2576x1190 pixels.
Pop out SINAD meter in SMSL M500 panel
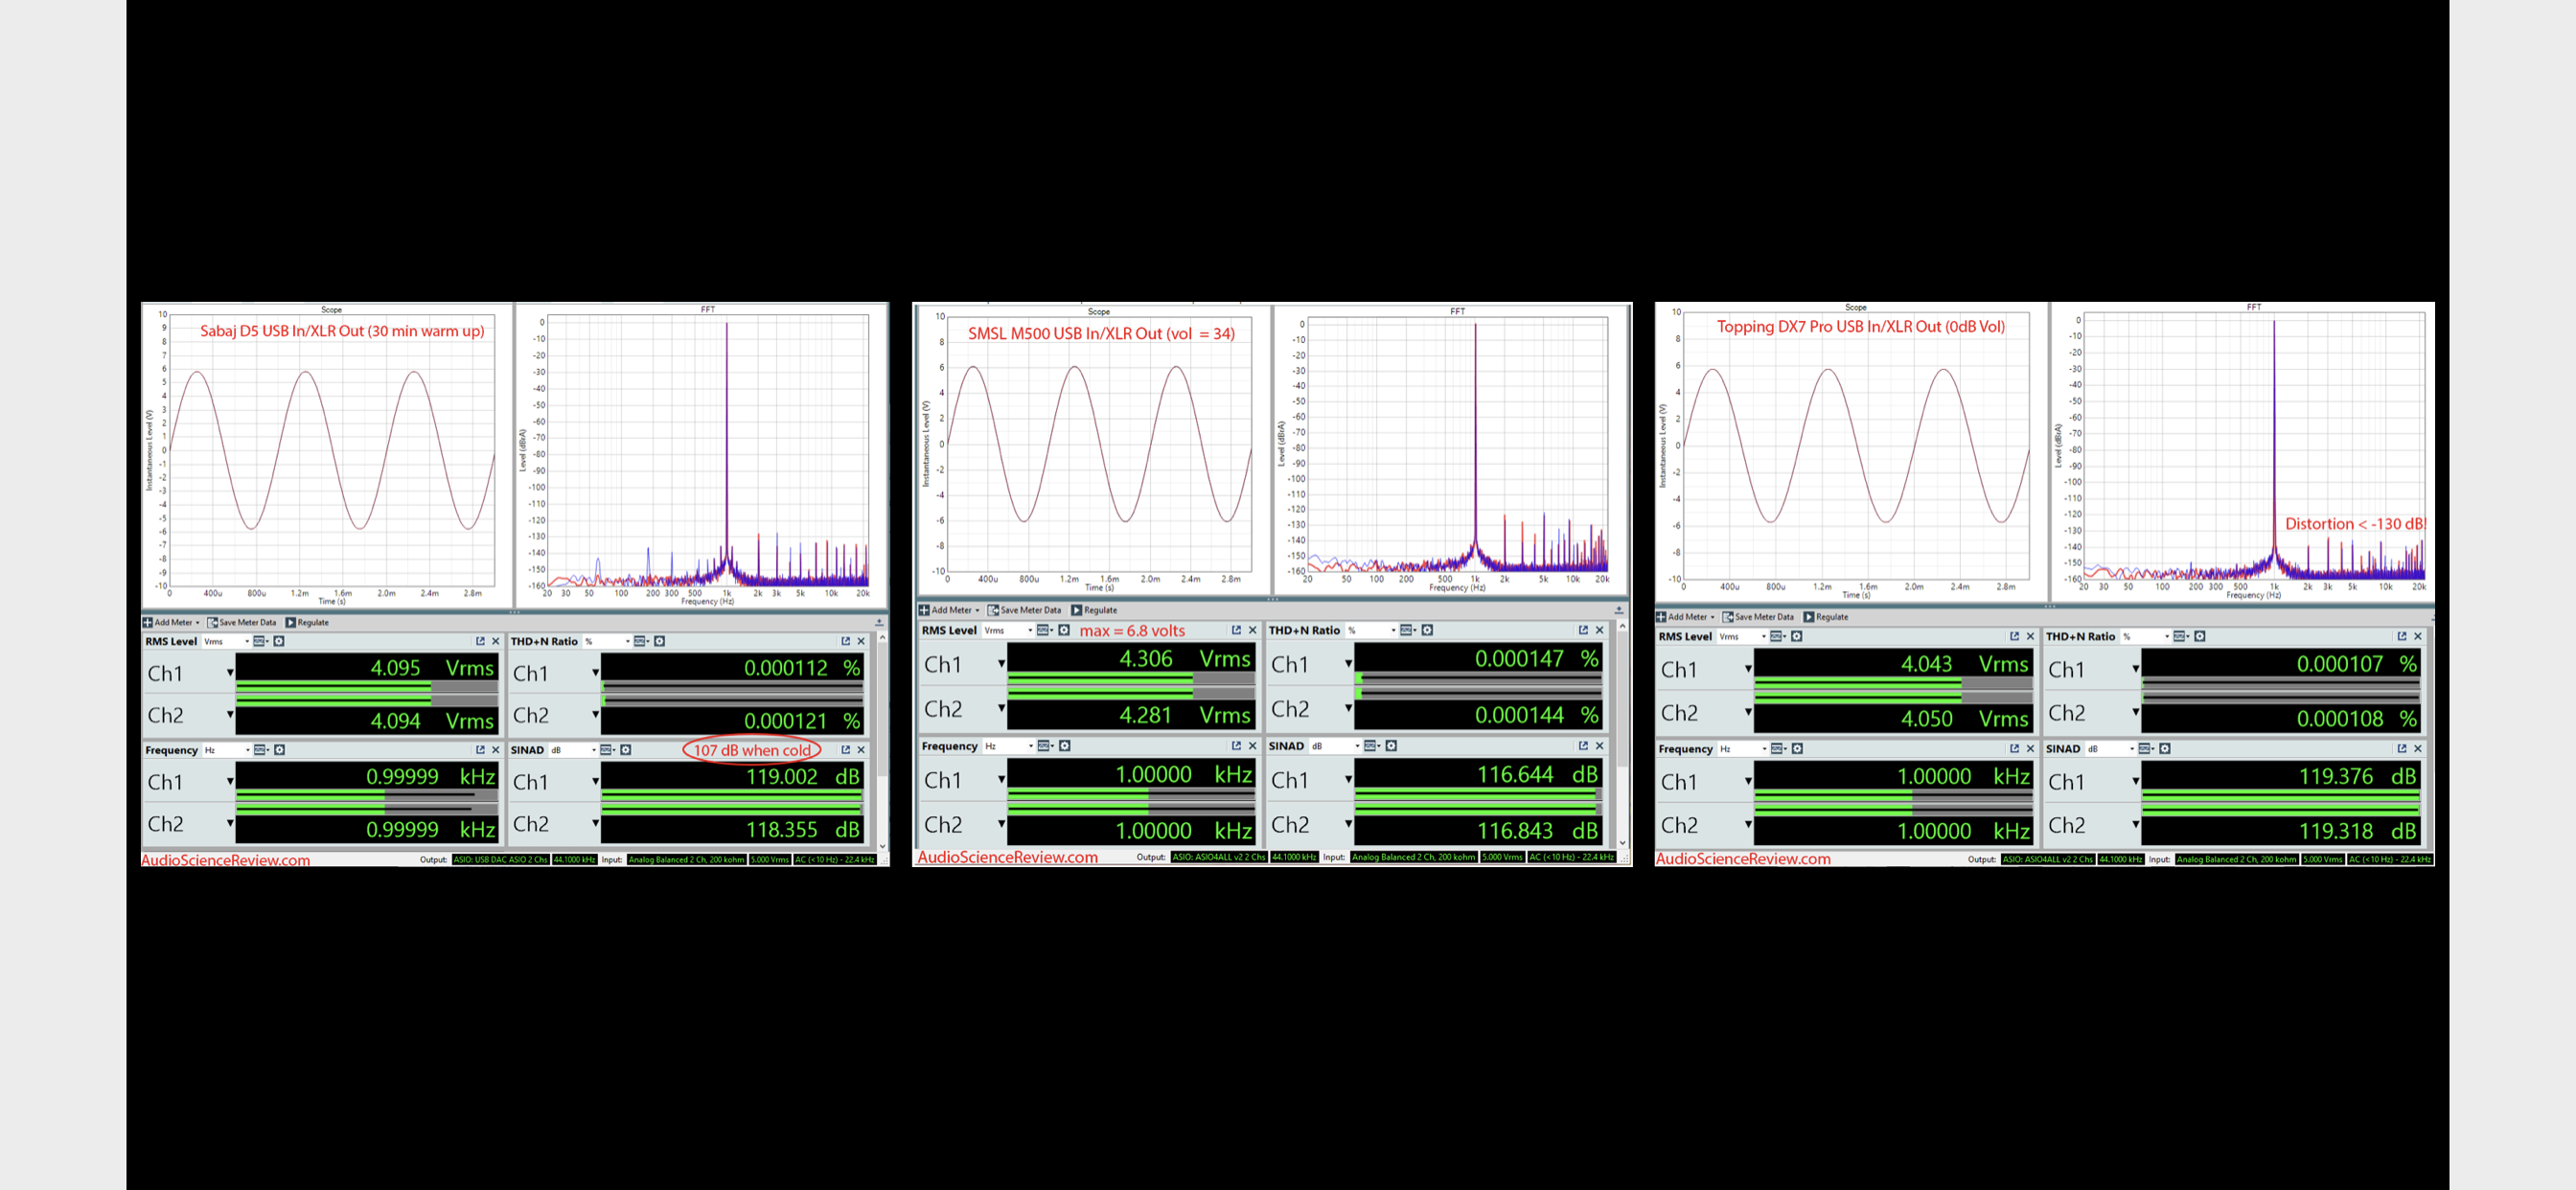(1583, 746)
